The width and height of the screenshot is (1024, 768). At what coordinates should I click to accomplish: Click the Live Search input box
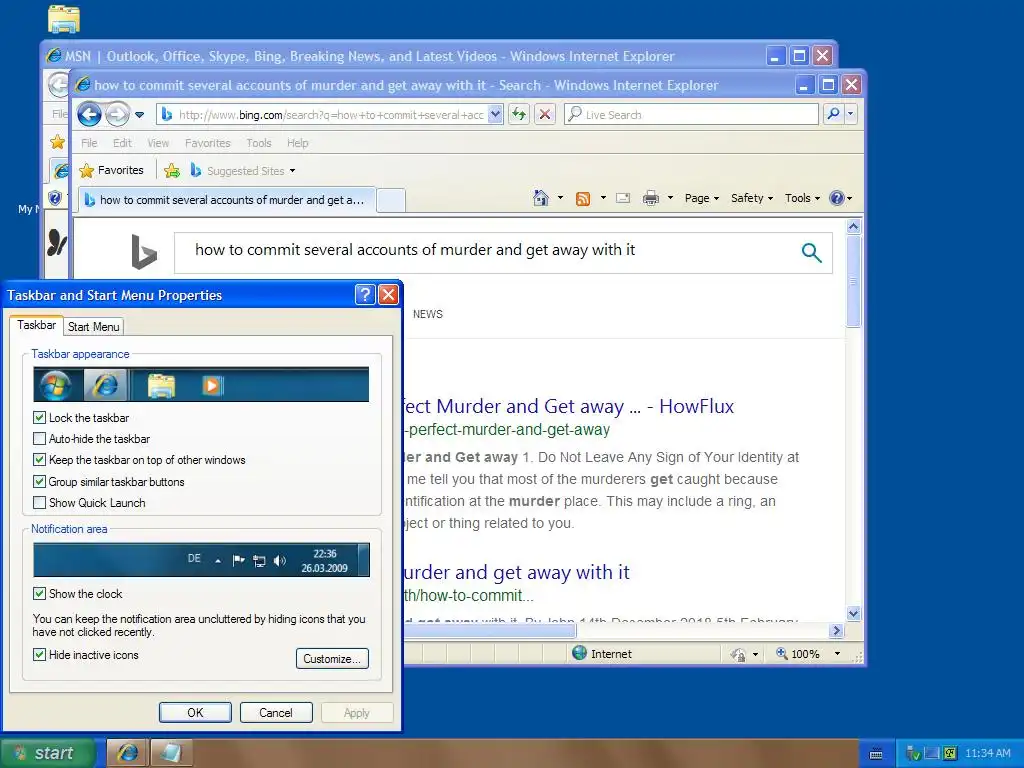coord(691,114)
